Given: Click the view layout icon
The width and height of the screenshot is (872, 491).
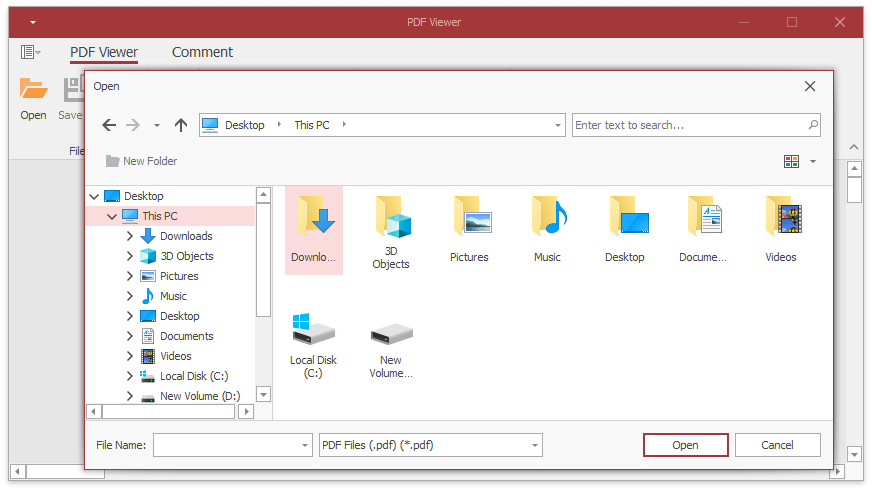Looking at the screenshot, I should (791, 161).
